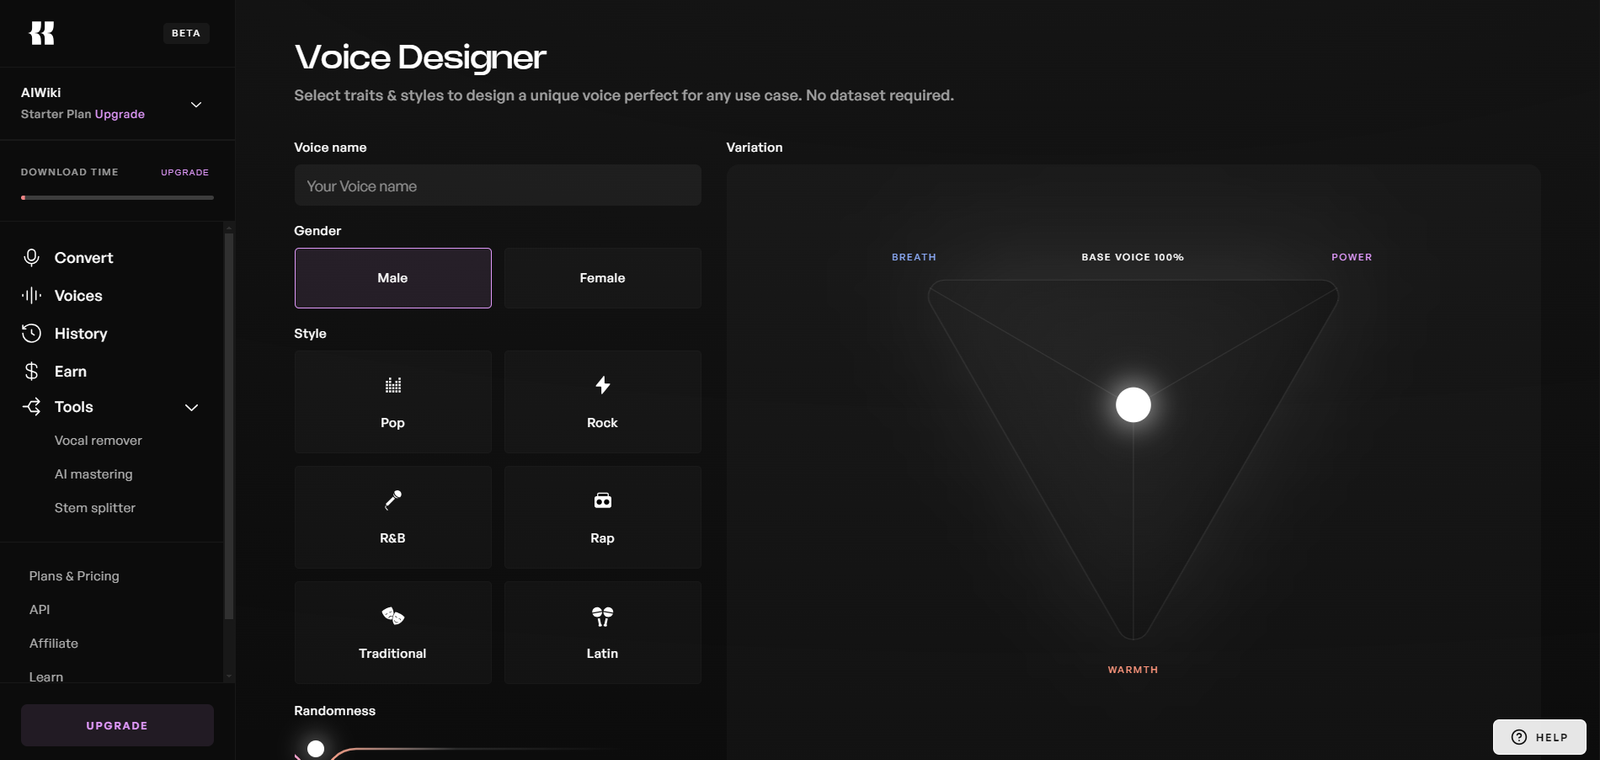Click the Voices waveform icon
Viewport: 1600px width, 760px height.
[32, 296]
